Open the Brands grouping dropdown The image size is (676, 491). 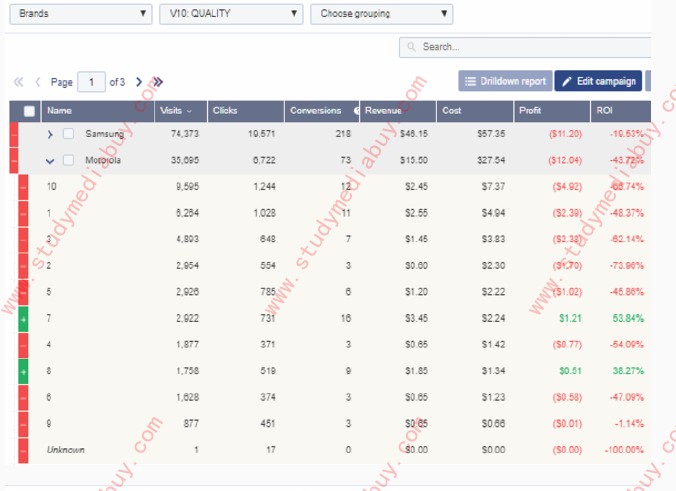pos(81,14)
